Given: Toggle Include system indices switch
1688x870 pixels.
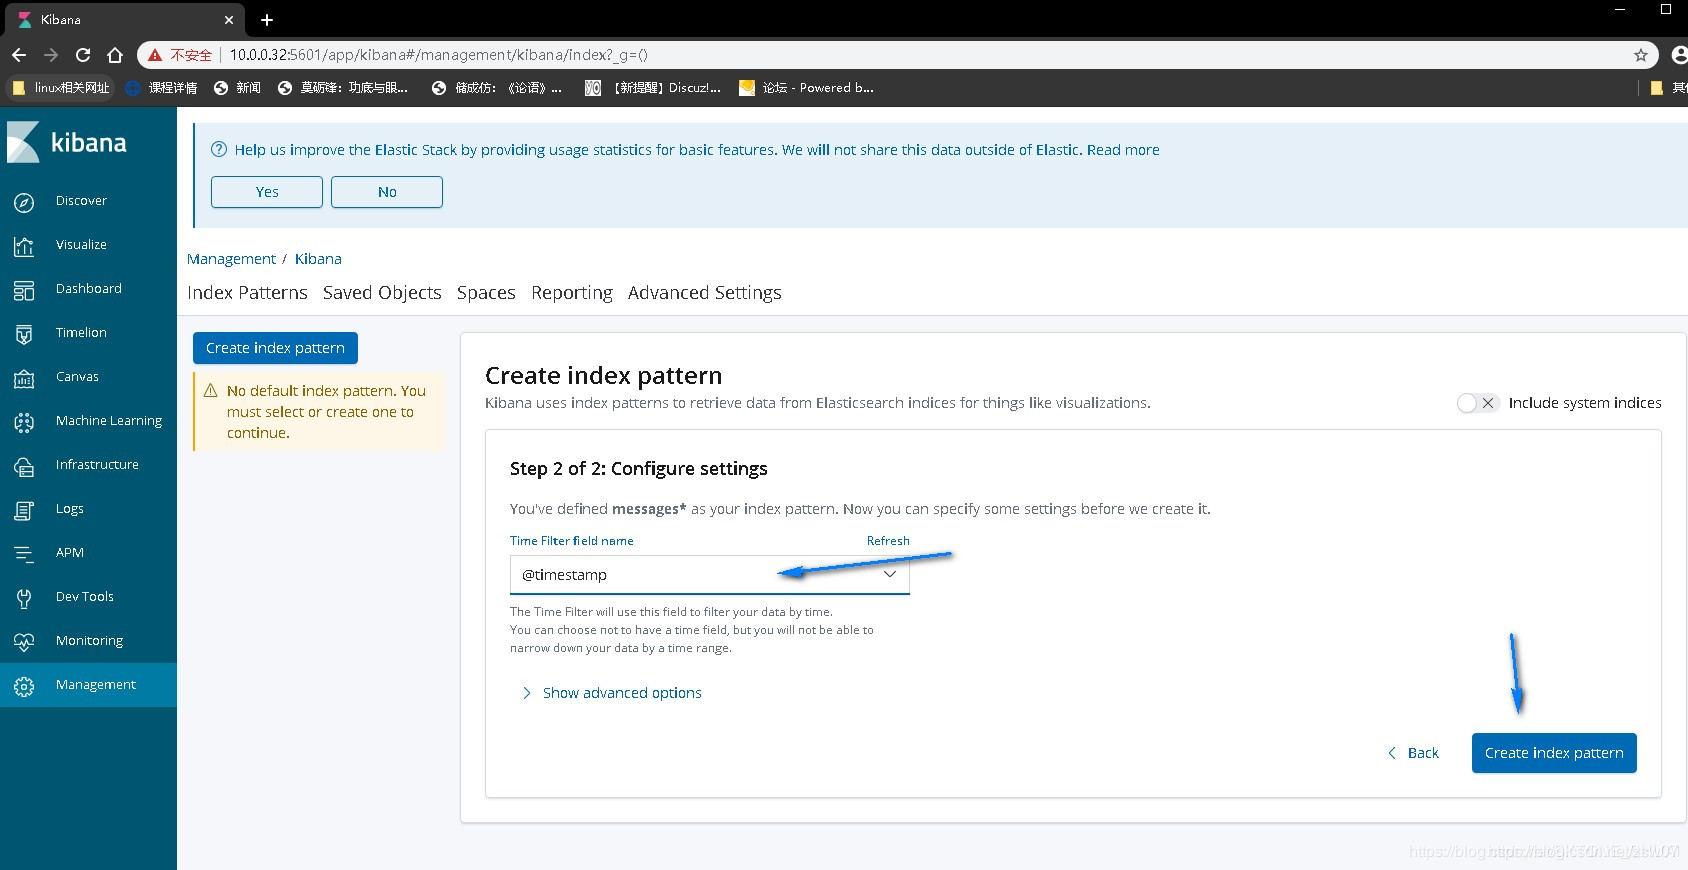Looking at the screenshot, I should tap(1477, 403).
